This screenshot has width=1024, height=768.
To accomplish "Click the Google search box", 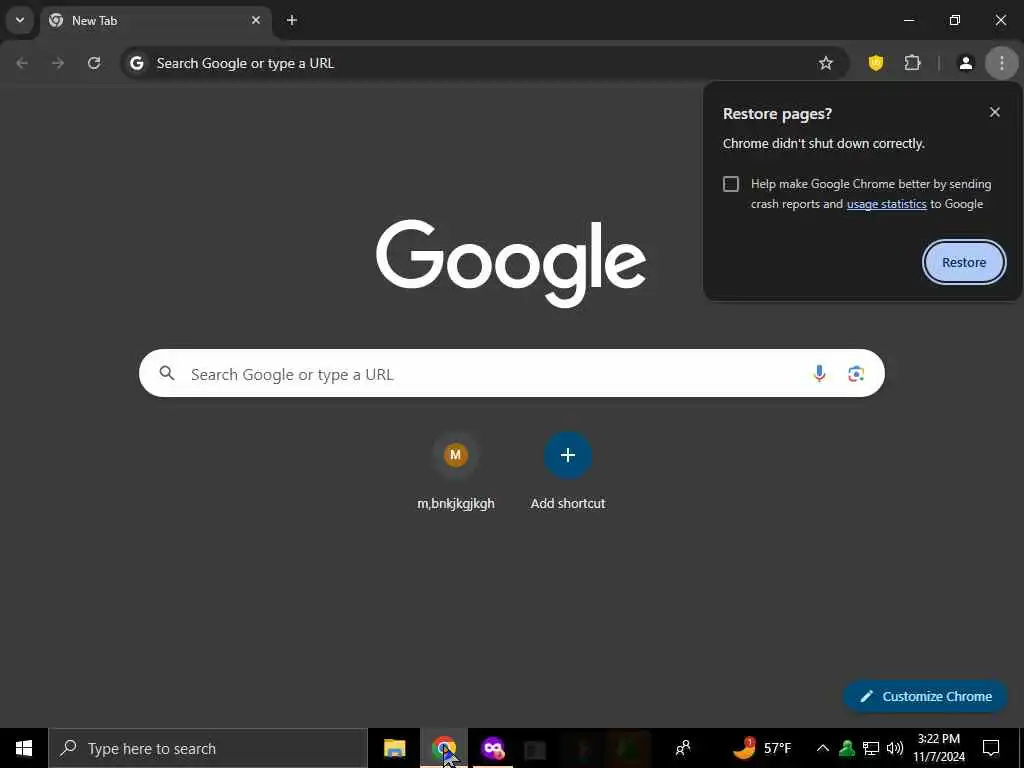I will tap(512, 374).
